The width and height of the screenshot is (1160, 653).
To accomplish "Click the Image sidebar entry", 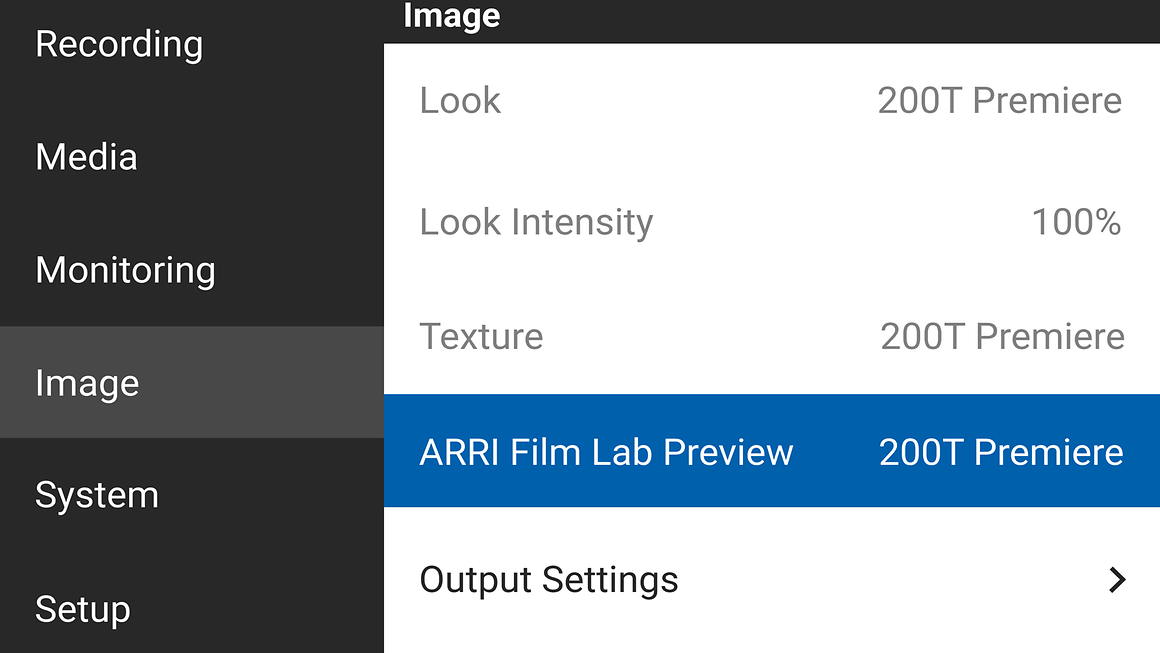I will pyautogui.click(x=87, y=383).
